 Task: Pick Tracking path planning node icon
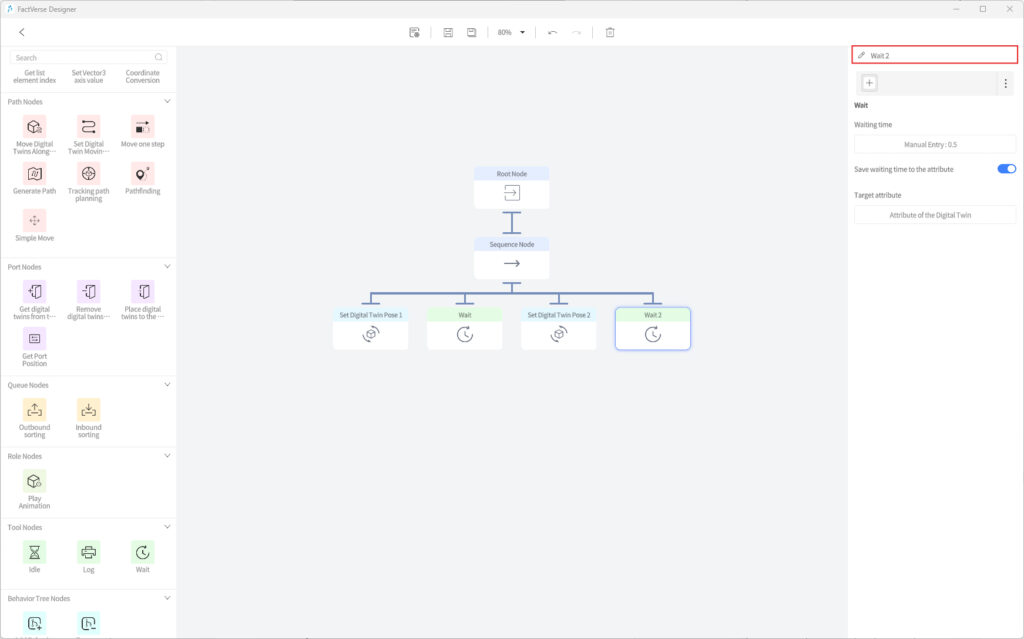coord(88,174)
